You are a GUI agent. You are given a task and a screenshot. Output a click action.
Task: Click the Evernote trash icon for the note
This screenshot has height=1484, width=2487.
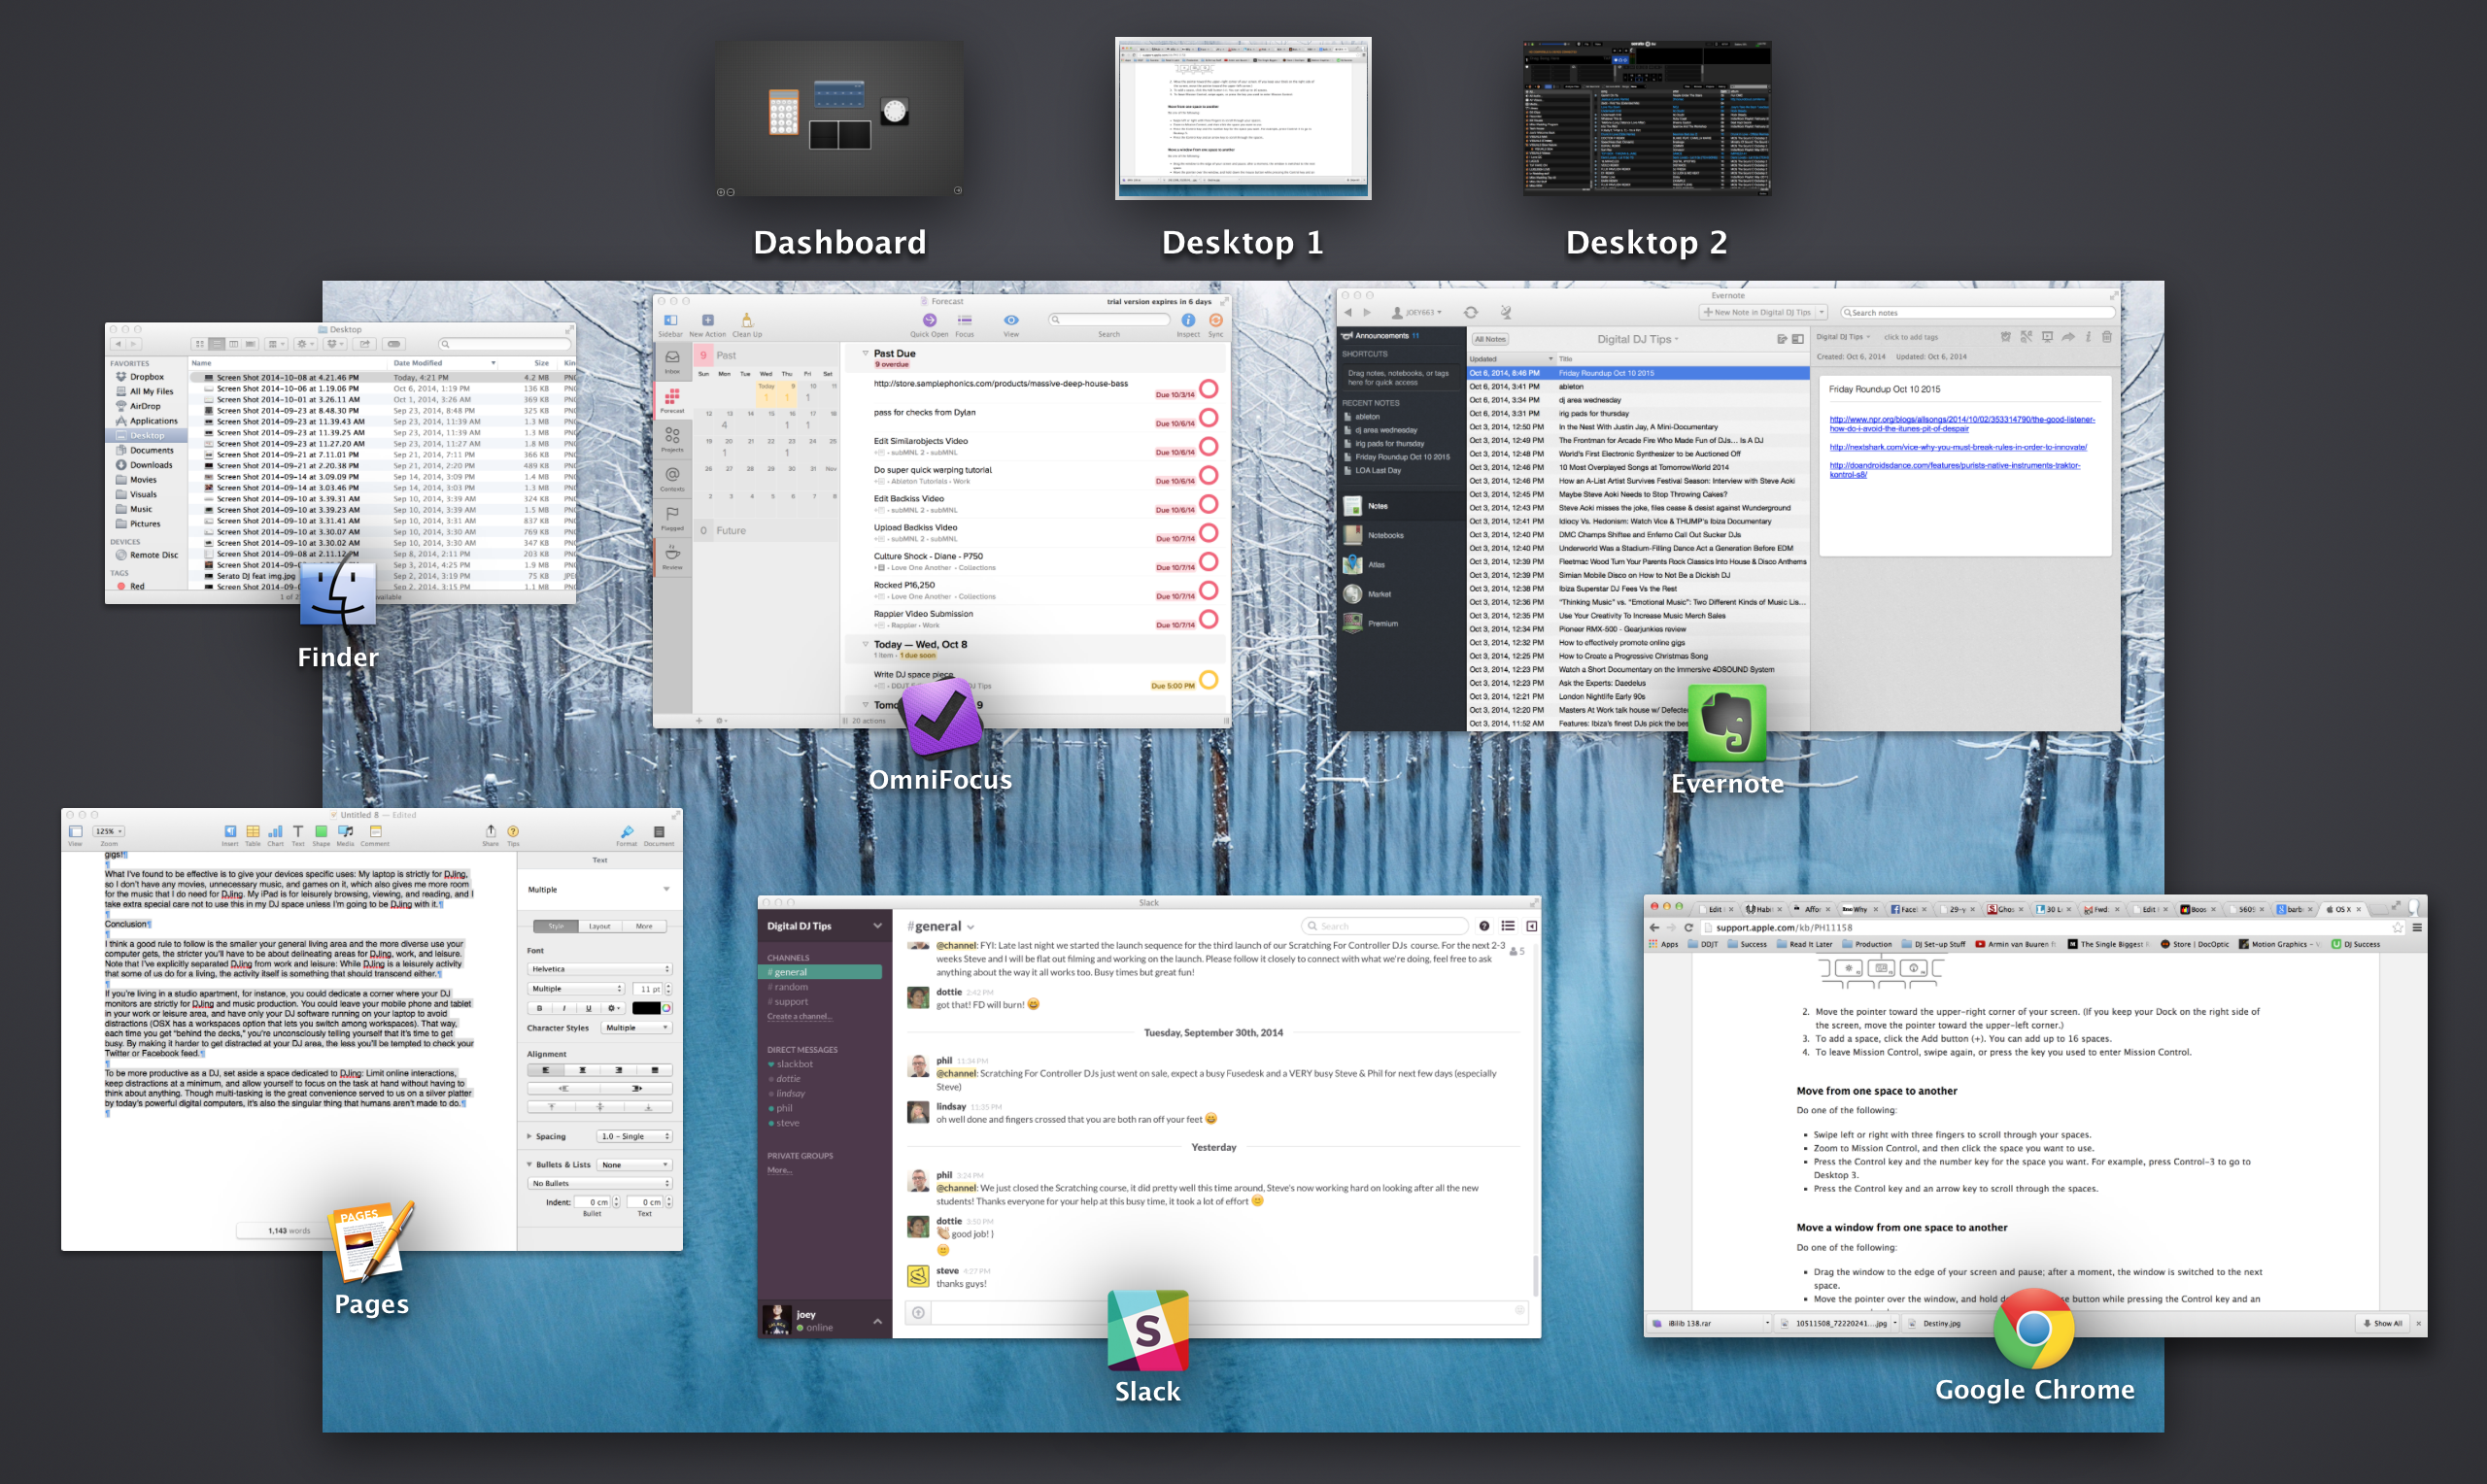click(x=2107, y=337)
